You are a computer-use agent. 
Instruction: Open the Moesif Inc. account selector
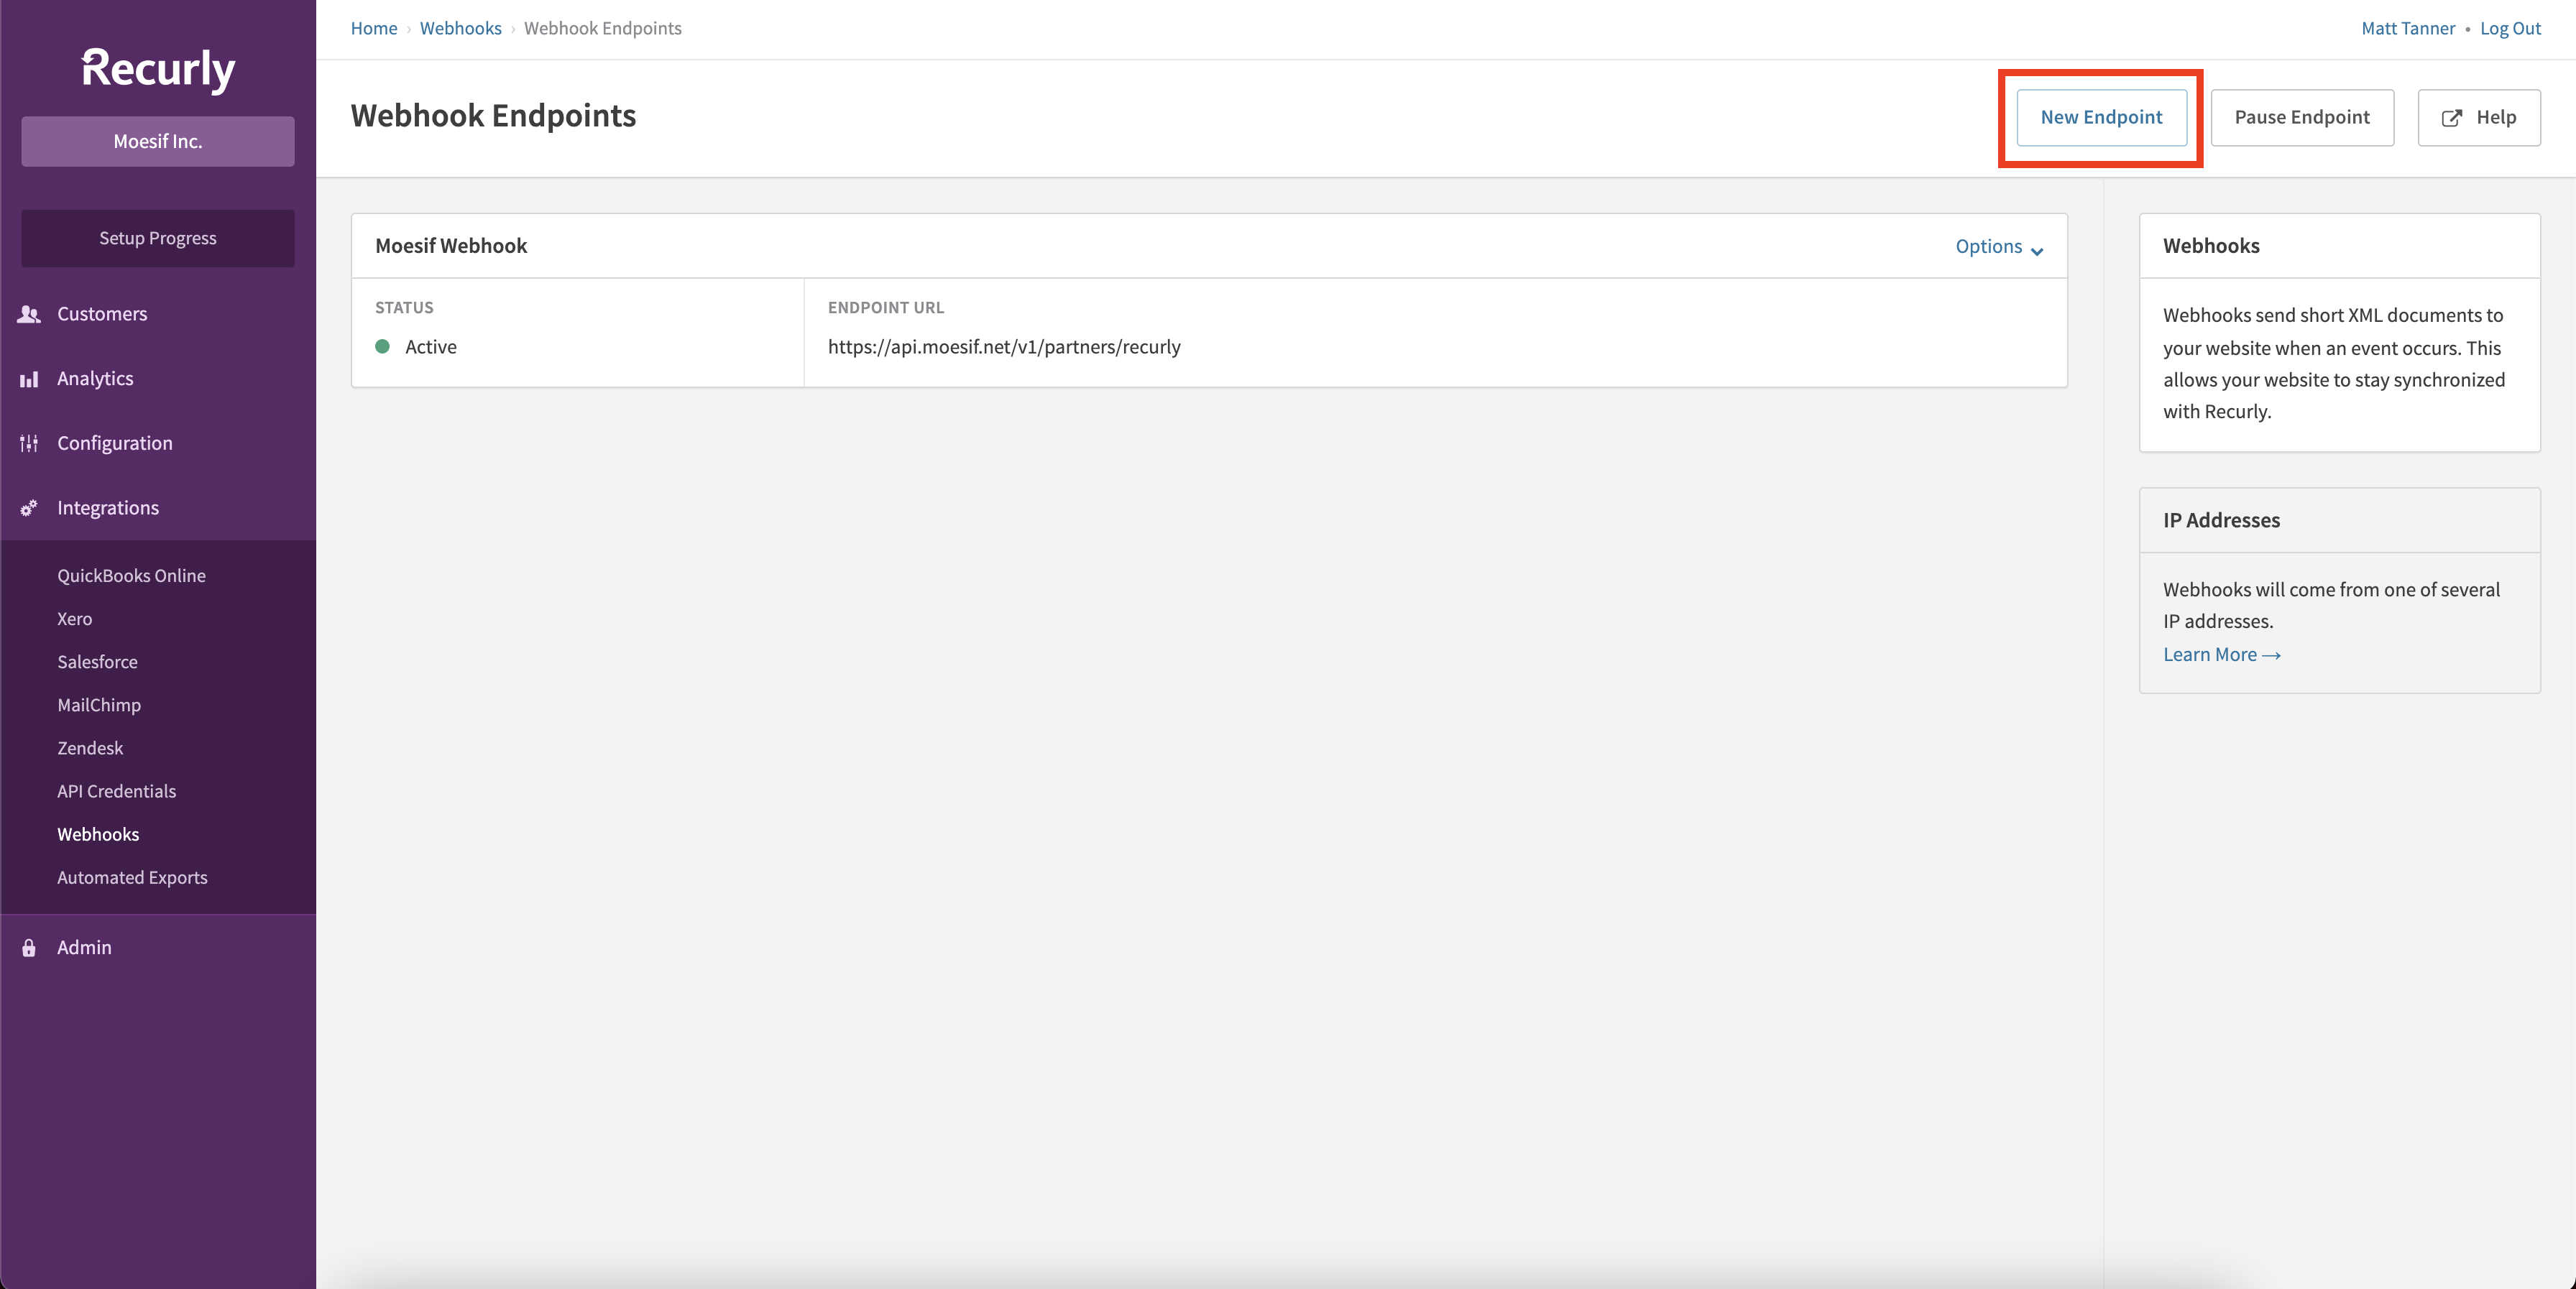coord(157,141)
